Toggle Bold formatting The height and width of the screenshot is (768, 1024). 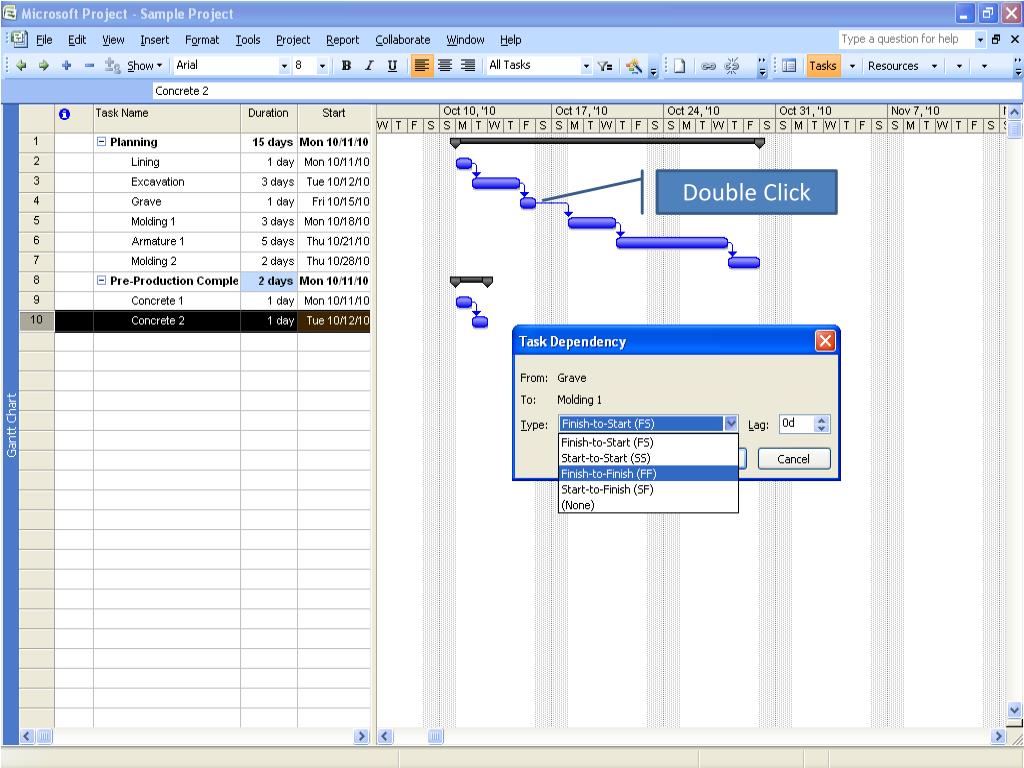pyautogui.click(x=346, y=65)
